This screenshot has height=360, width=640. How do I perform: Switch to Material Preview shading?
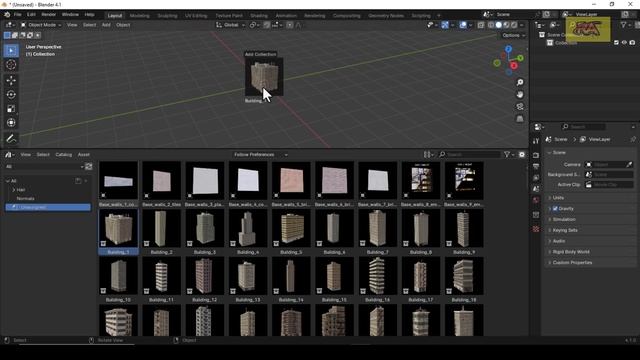506,25
